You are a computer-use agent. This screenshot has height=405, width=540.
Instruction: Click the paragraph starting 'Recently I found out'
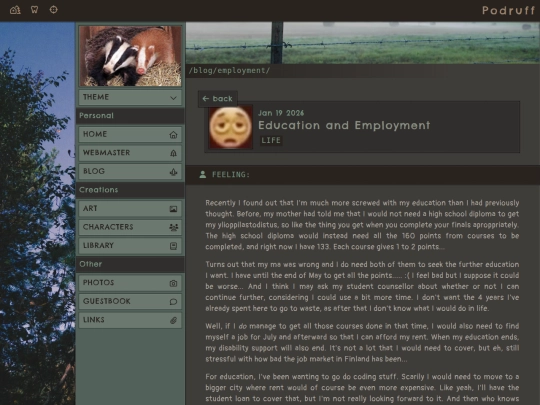click(362, 225)
